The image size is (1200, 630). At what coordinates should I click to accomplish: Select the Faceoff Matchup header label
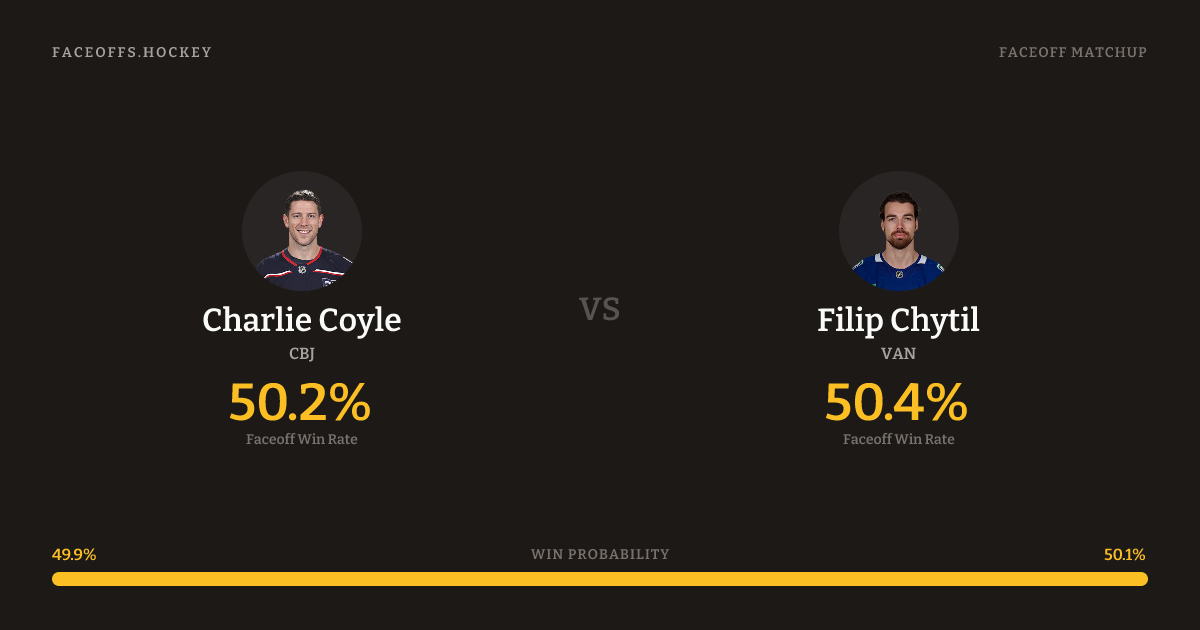1072,52
